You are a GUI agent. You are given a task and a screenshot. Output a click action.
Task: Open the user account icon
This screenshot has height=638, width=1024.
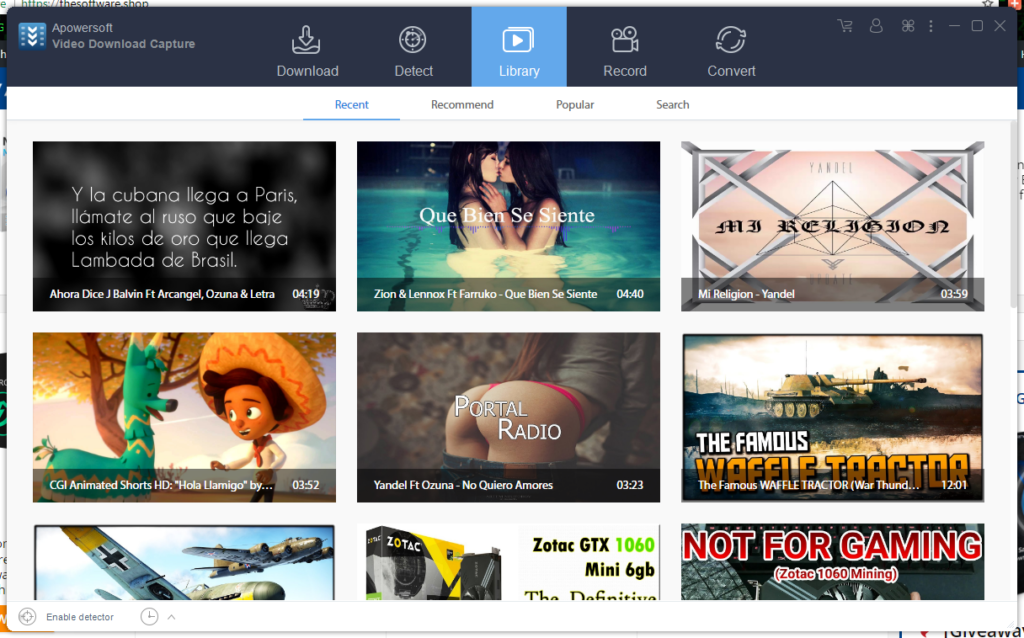point(876,25)
